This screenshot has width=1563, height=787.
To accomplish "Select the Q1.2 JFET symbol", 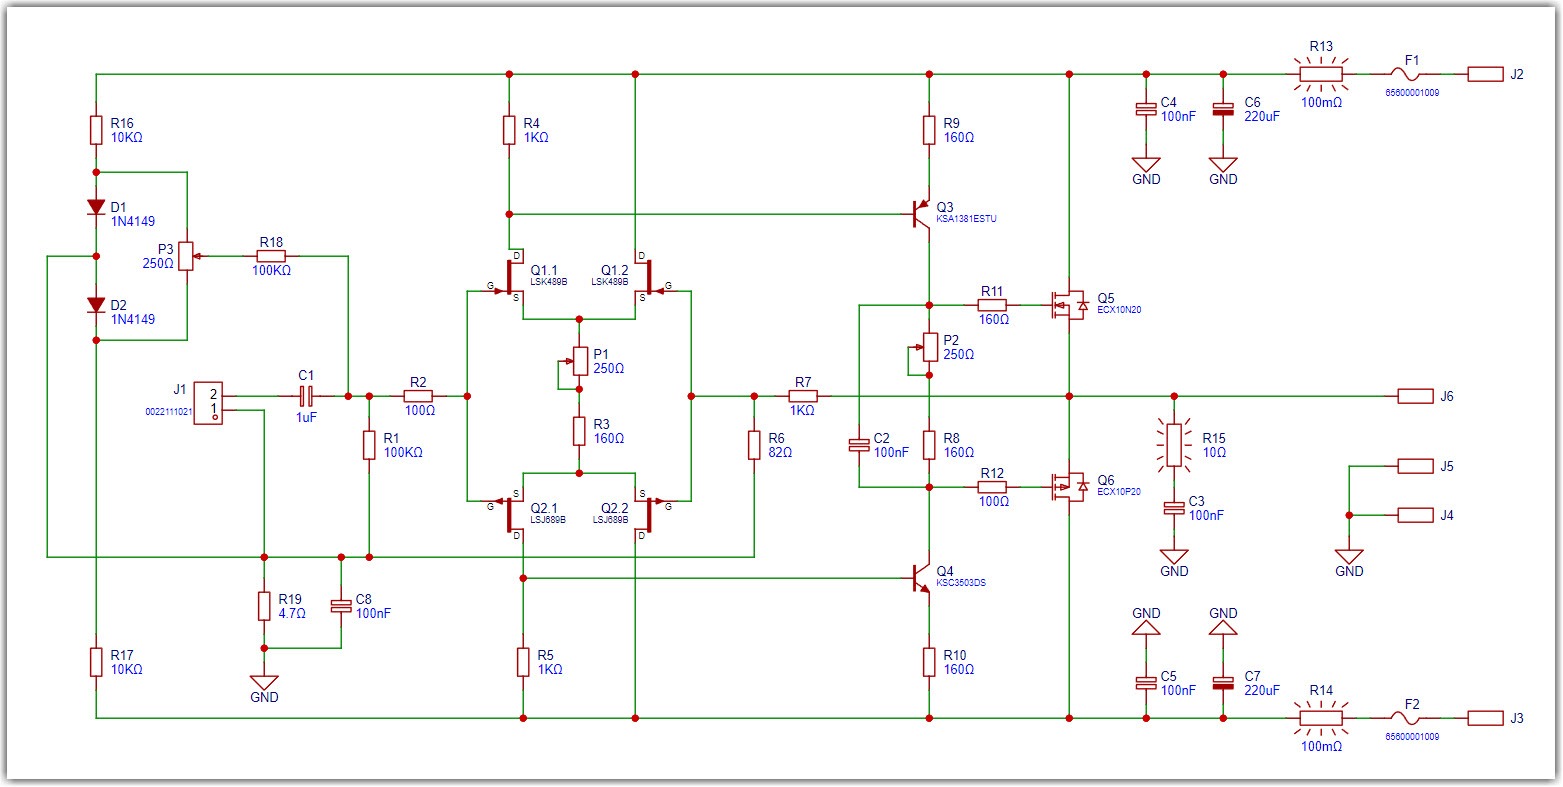I will point(648,277).
